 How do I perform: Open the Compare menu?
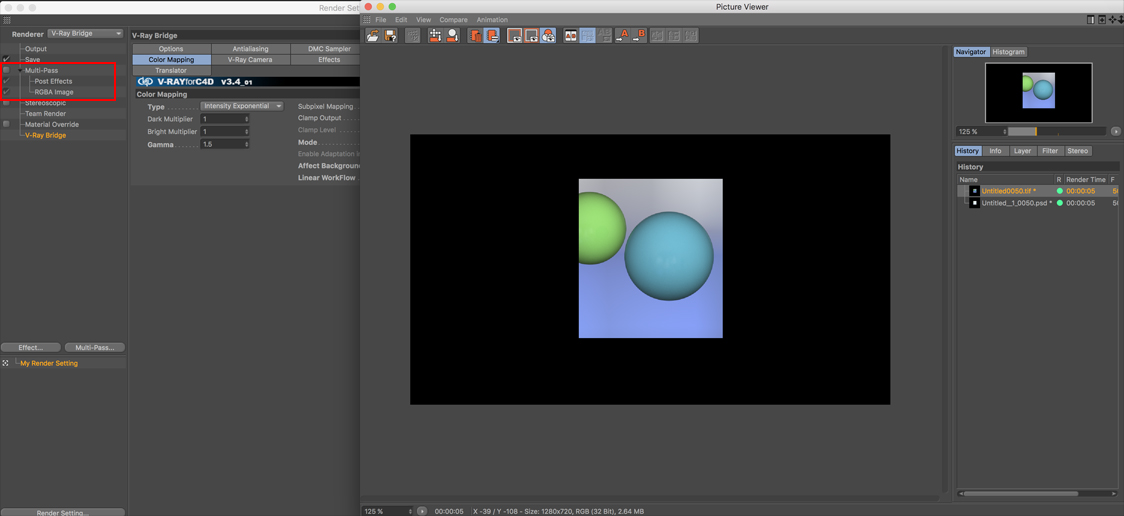[453, 20]
